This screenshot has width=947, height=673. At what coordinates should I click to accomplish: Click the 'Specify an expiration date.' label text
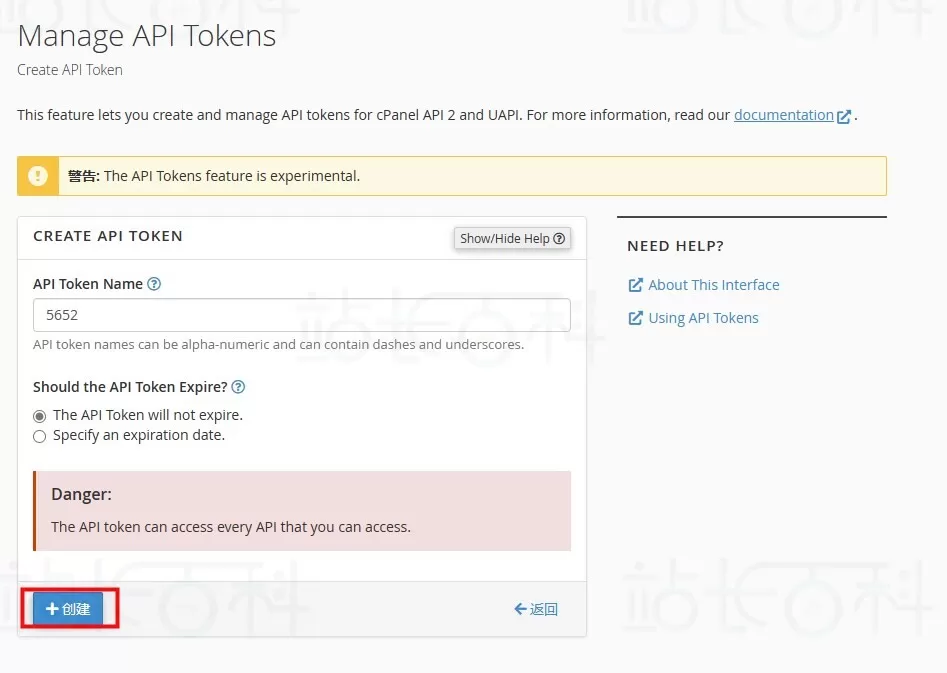coord(139,435)
